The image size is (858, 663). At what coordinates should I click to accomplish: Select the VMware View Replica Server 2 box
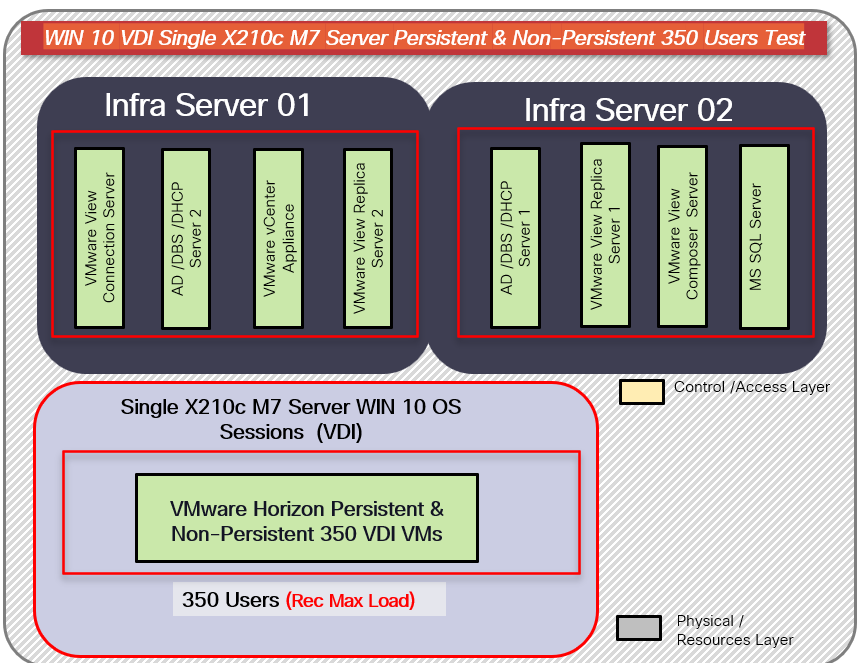[x=368, y=238]
